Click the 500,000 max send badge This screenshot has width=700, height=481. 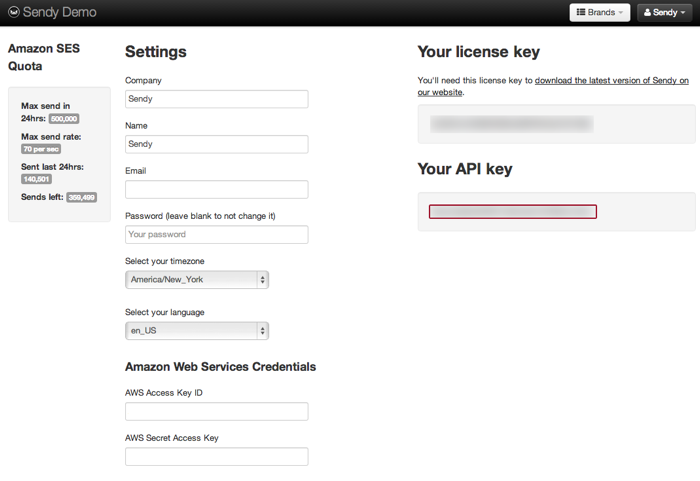pyautogui.click(x=63, y=118)
